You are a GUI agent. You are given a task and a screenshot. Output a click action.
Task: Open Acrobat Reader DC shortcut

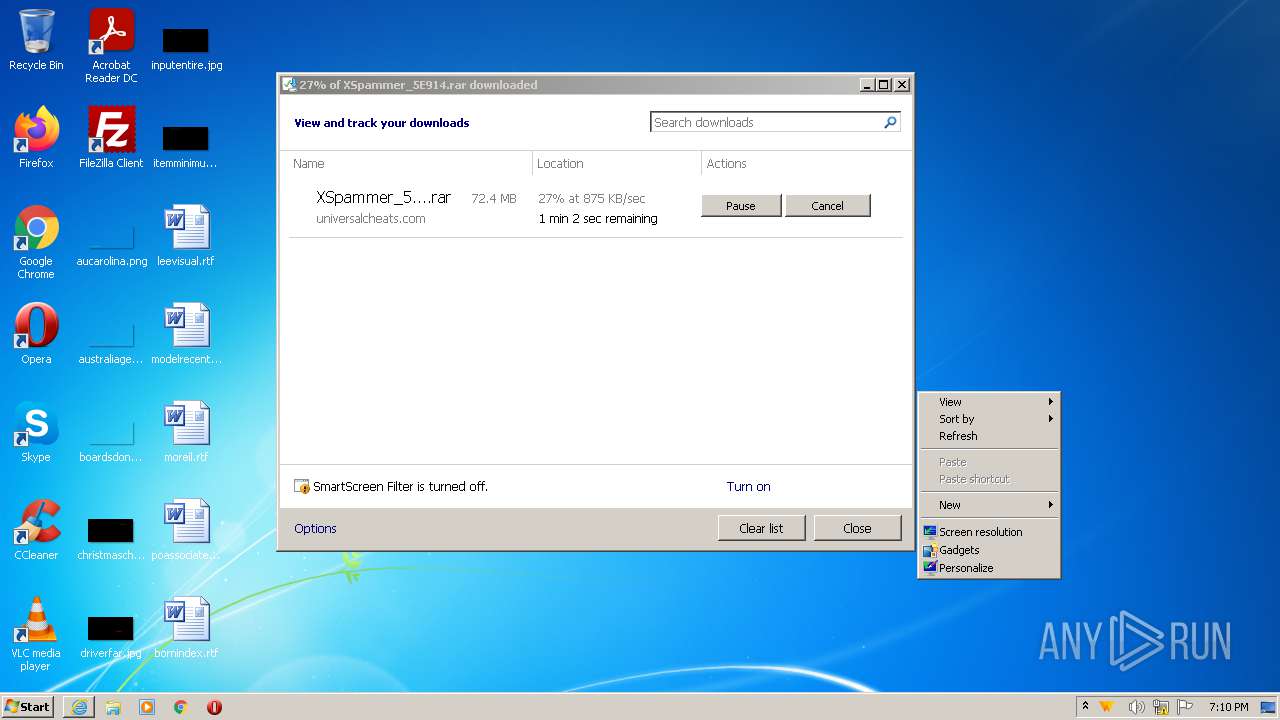tap(111, 46)
